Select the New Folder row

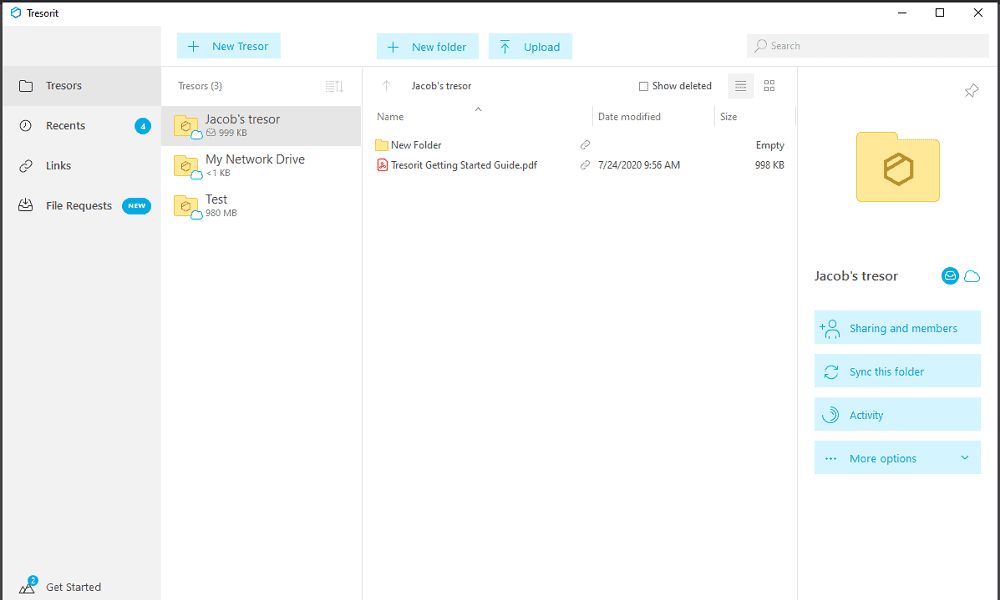(580, 145)
